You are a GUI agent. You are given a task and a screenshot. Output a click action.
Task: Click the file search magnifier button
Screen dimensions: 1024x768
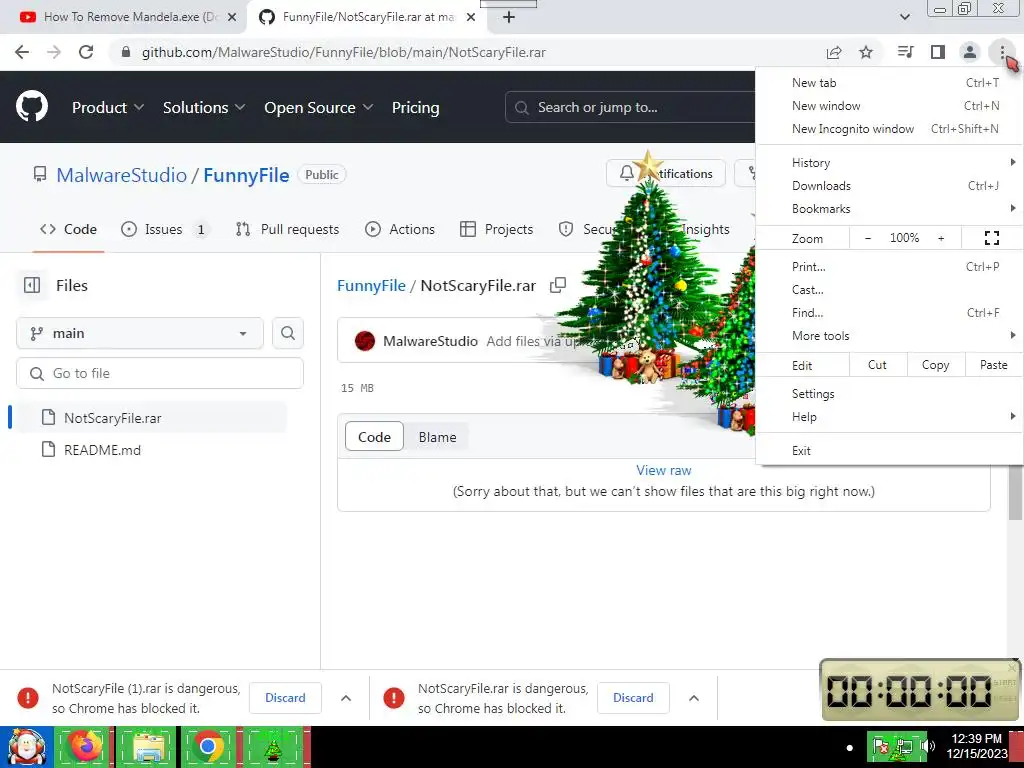(288, 333)
